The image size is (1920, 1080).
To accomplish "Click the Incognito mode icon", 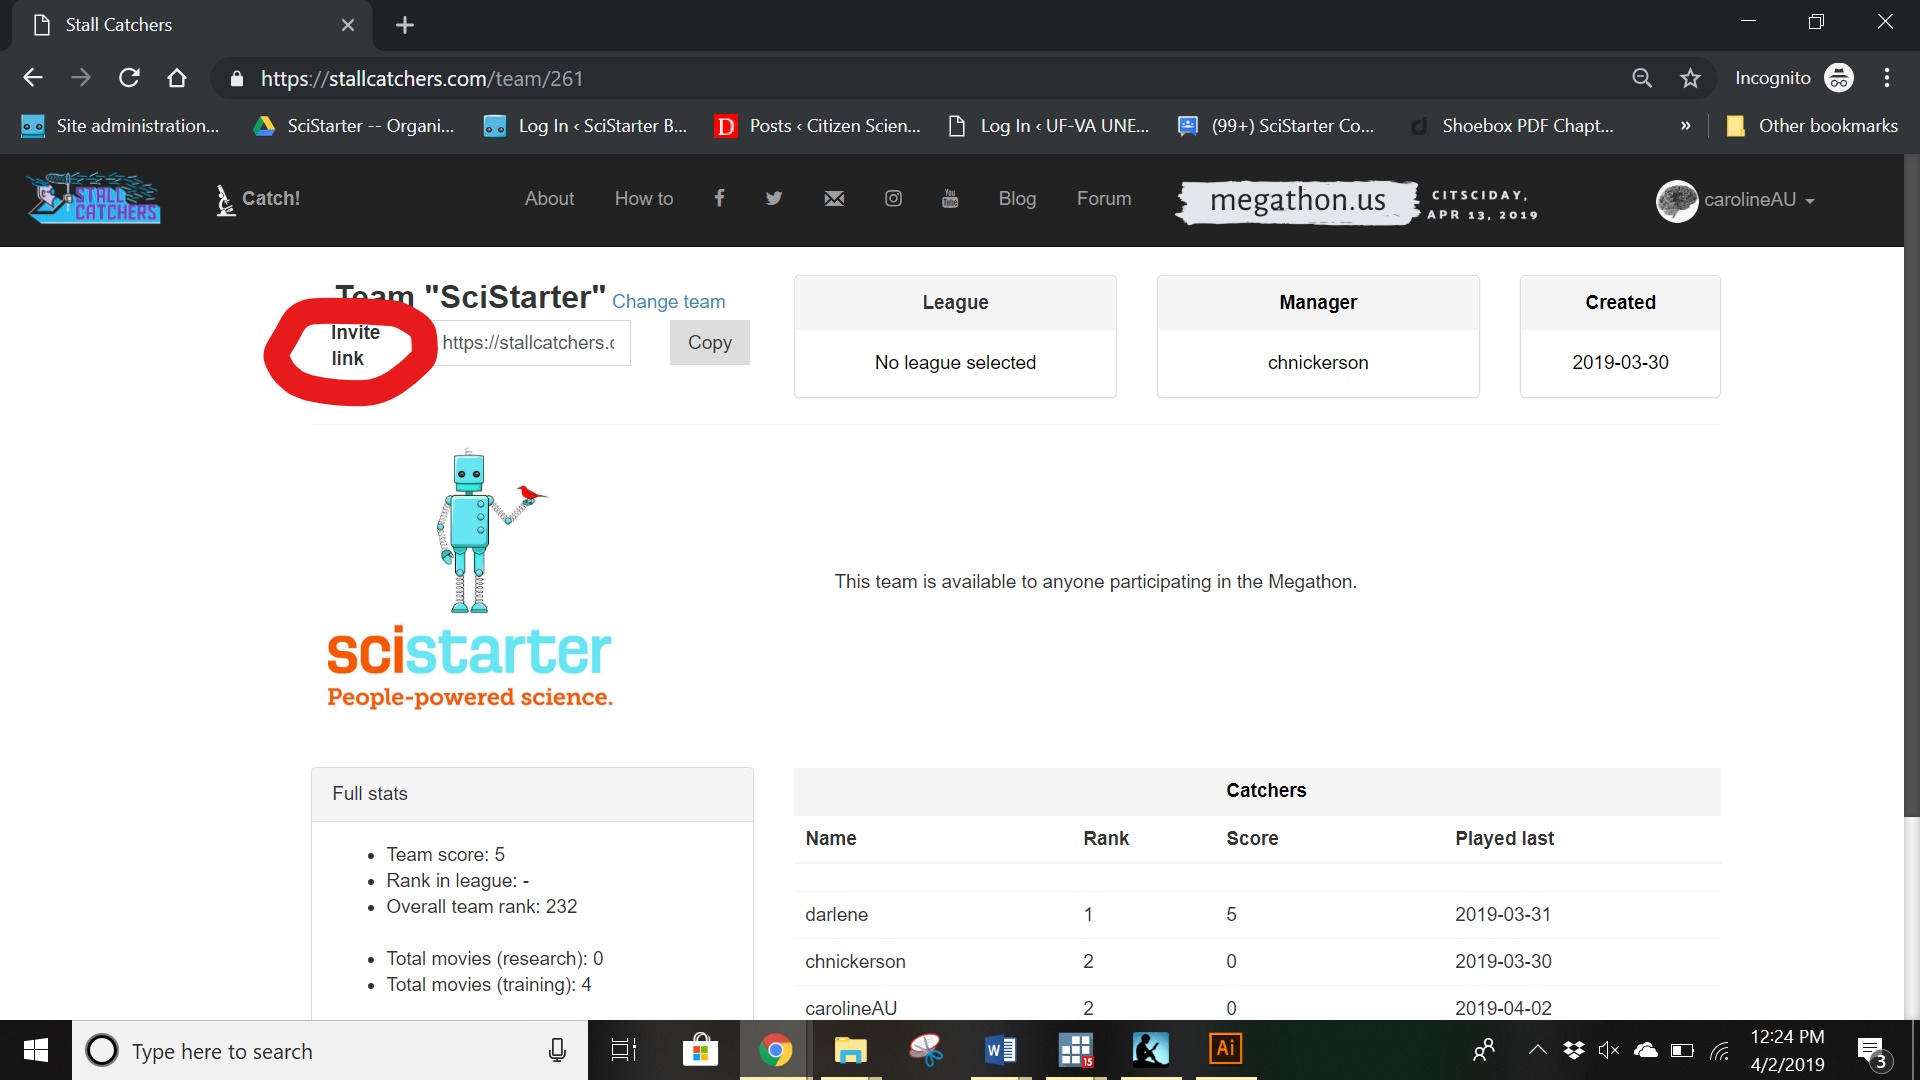I will coord(1839,78).
